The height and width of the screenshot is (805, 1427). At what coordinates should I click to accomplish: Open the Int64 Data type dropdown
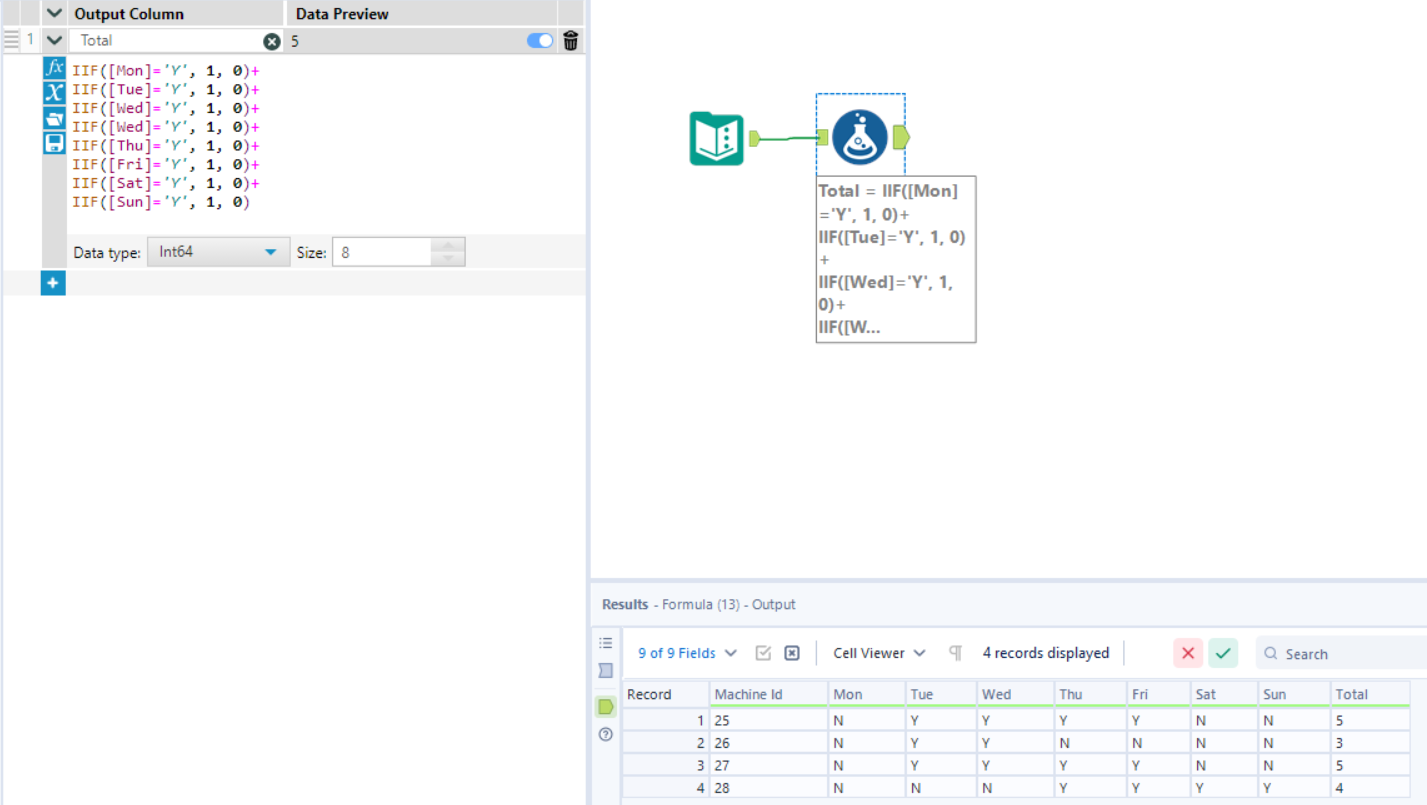coord(218,252)
